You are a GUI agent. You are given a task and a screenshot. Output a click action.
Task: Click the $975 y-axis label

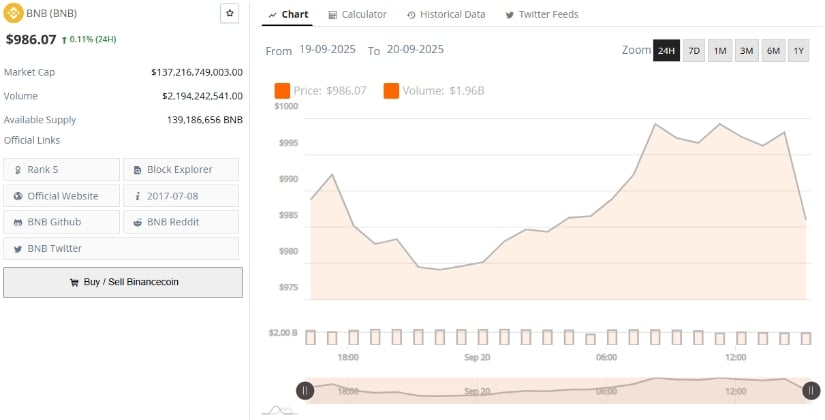[288, 287]
